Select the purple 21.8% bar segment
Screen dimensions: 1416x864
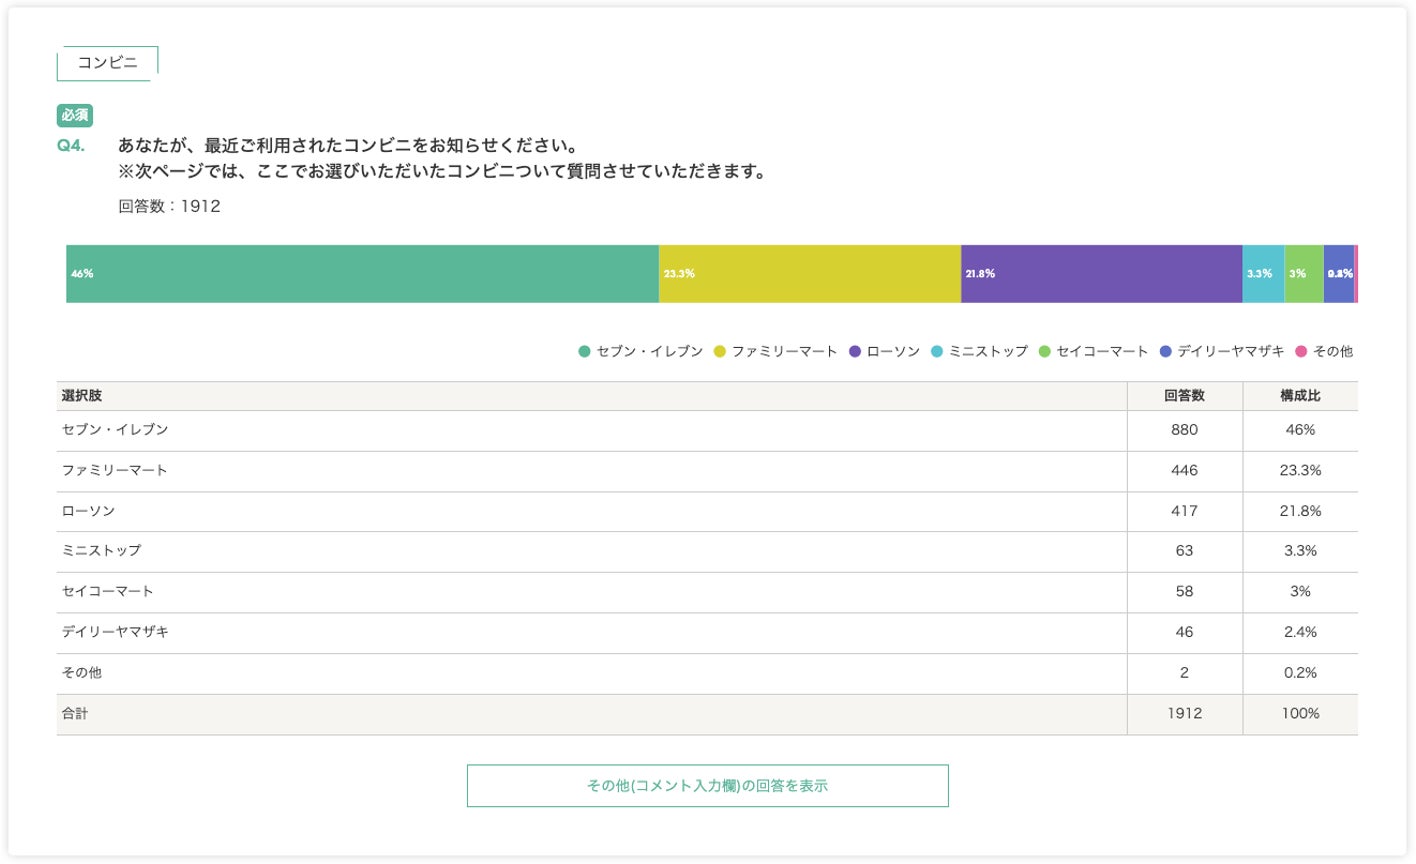tap(1101, 274)
